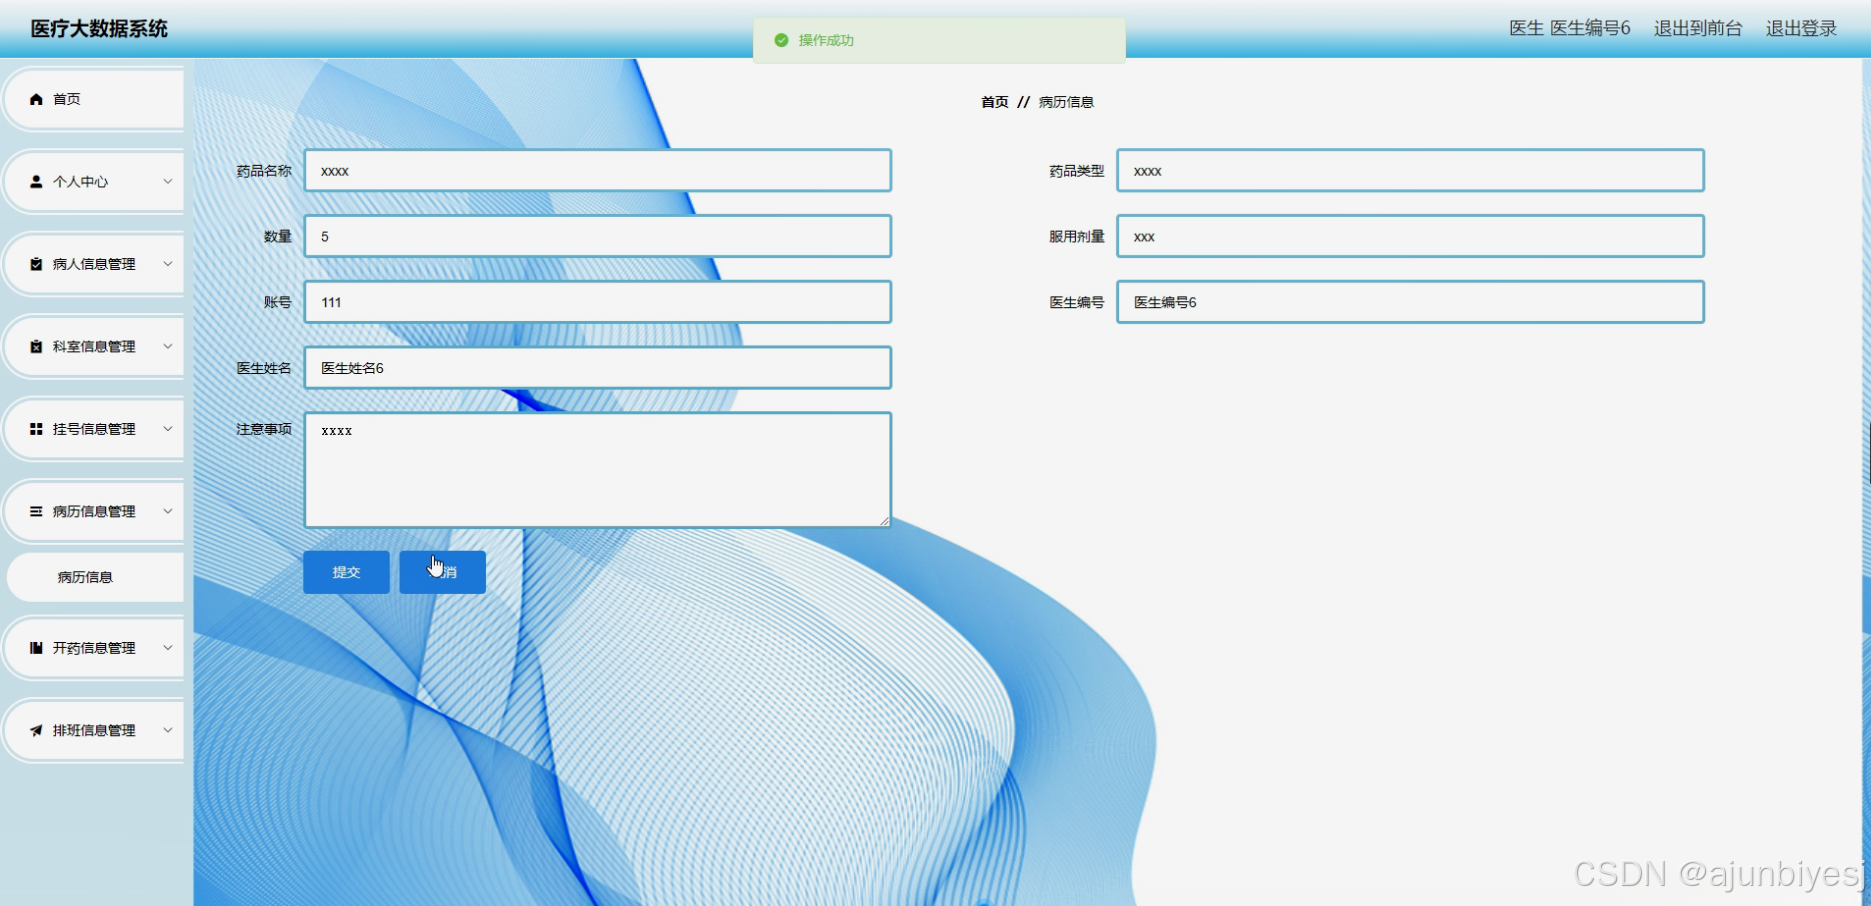1871x906 pixels.
Task: Open the 病历信息 submenu item
Action: coord(87,577)
